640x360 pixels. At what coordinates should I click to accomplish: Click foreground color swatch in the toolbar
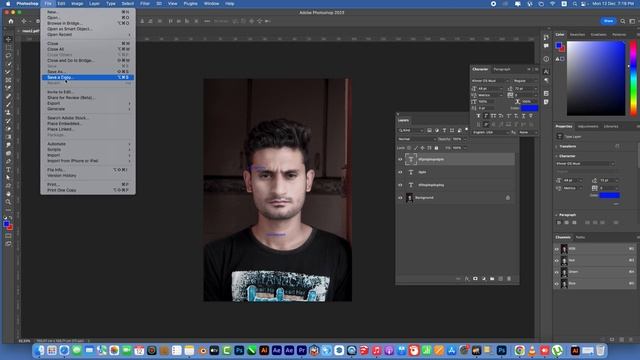click(6, 224)
